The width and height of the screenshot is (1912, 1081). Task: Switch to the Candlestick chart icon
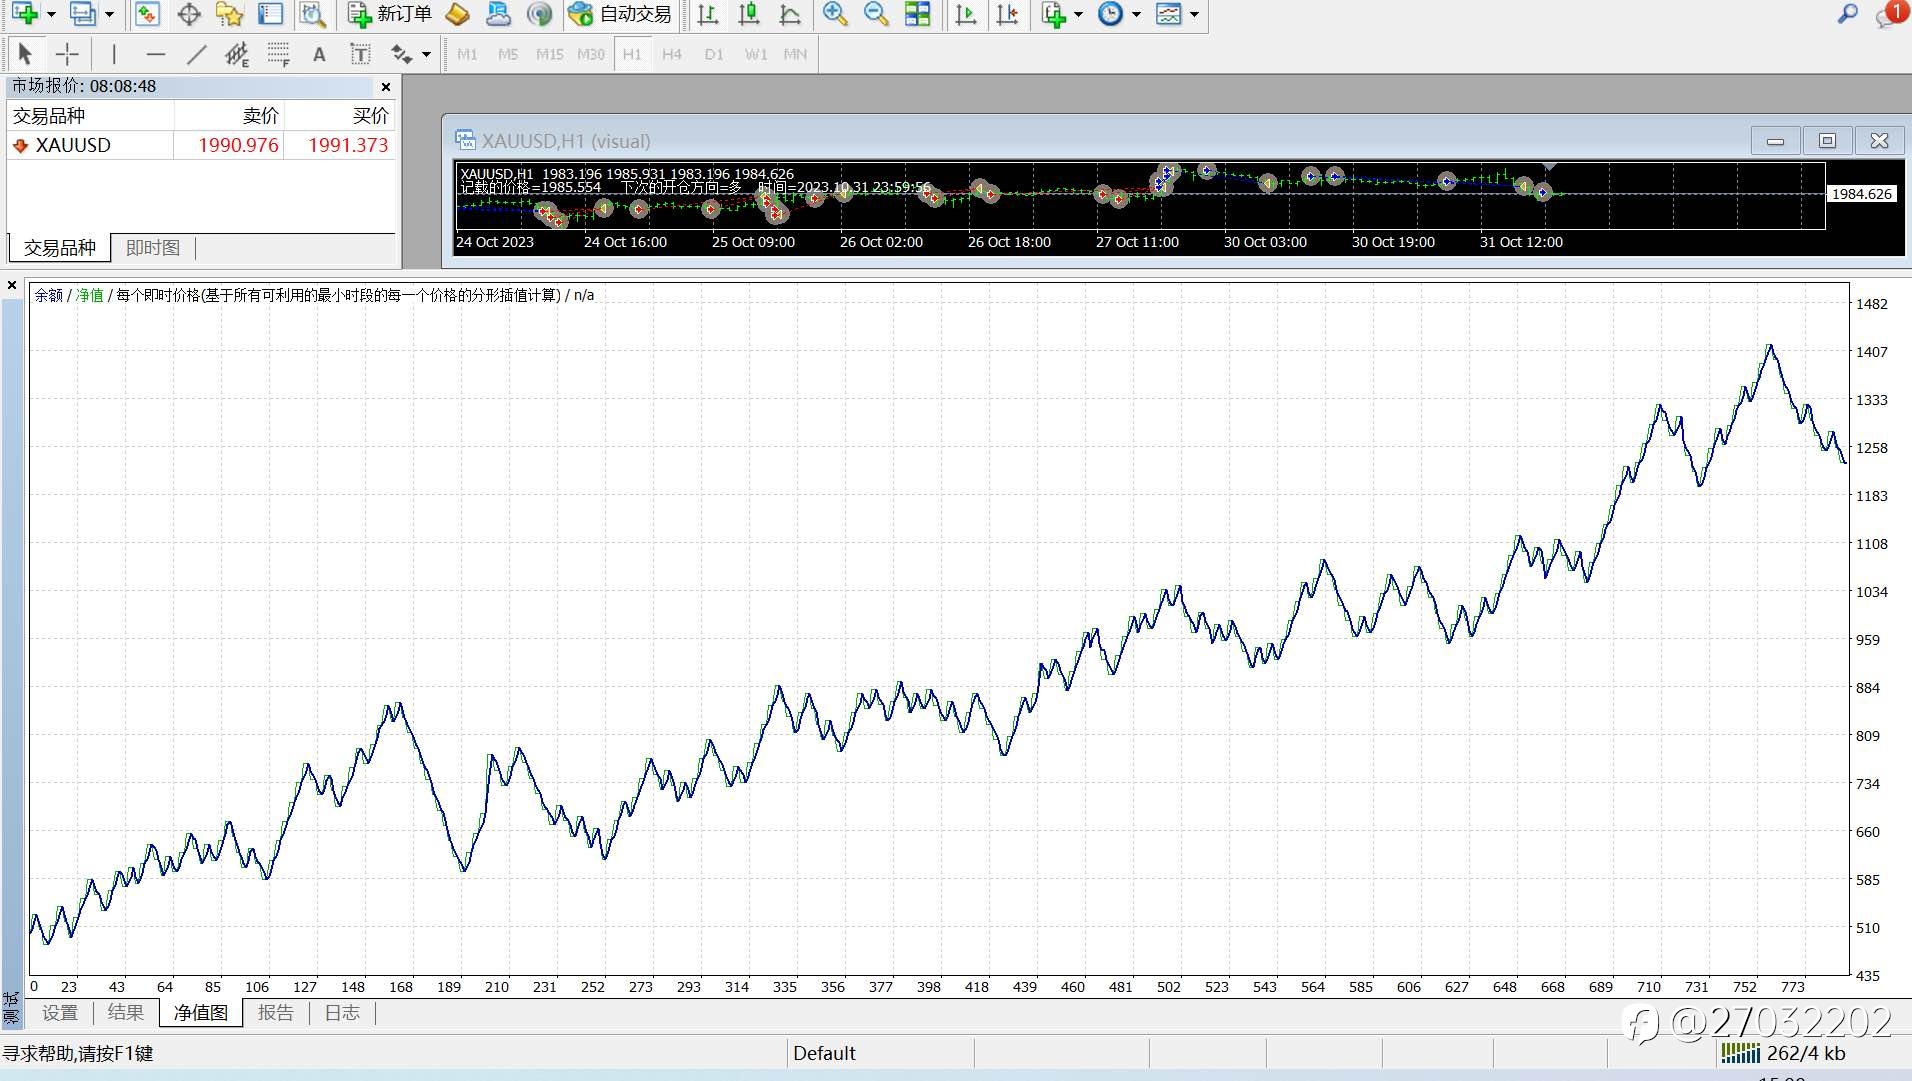pyautogui.click(x=749, y=14)
